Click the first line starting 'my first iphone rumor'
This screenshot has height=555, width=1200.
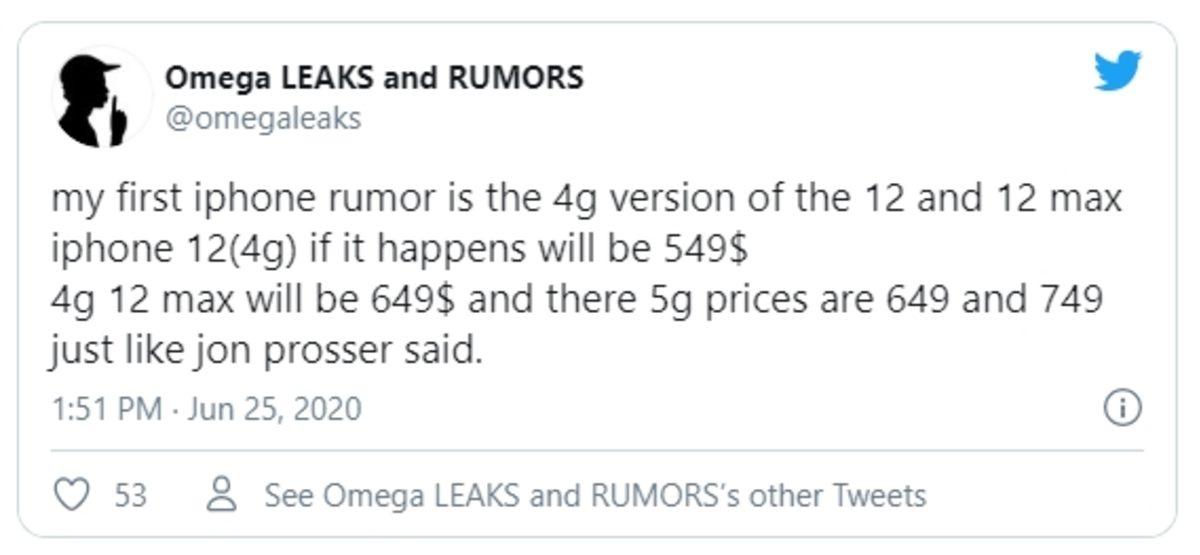(x=586, y=199)
